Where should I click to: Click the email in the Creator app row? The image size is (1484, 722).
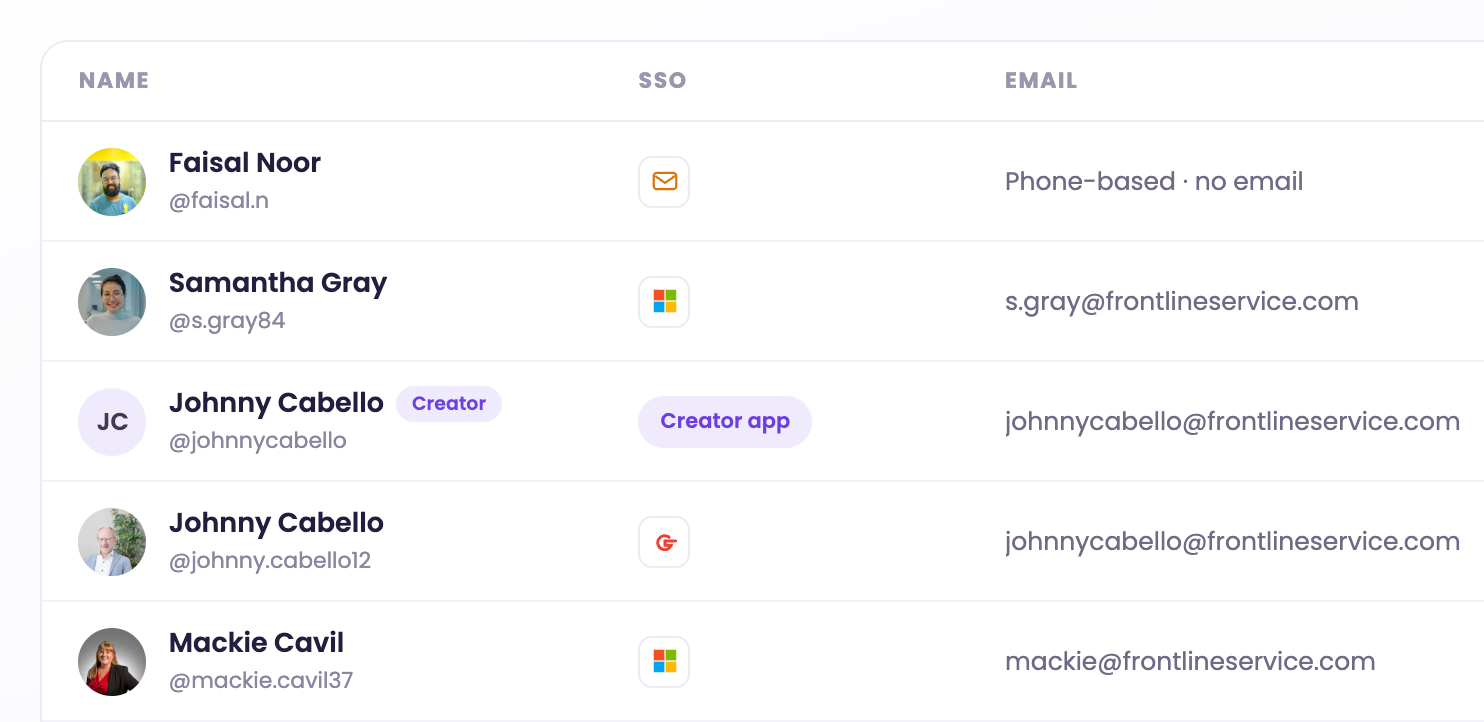point(1232,422)
